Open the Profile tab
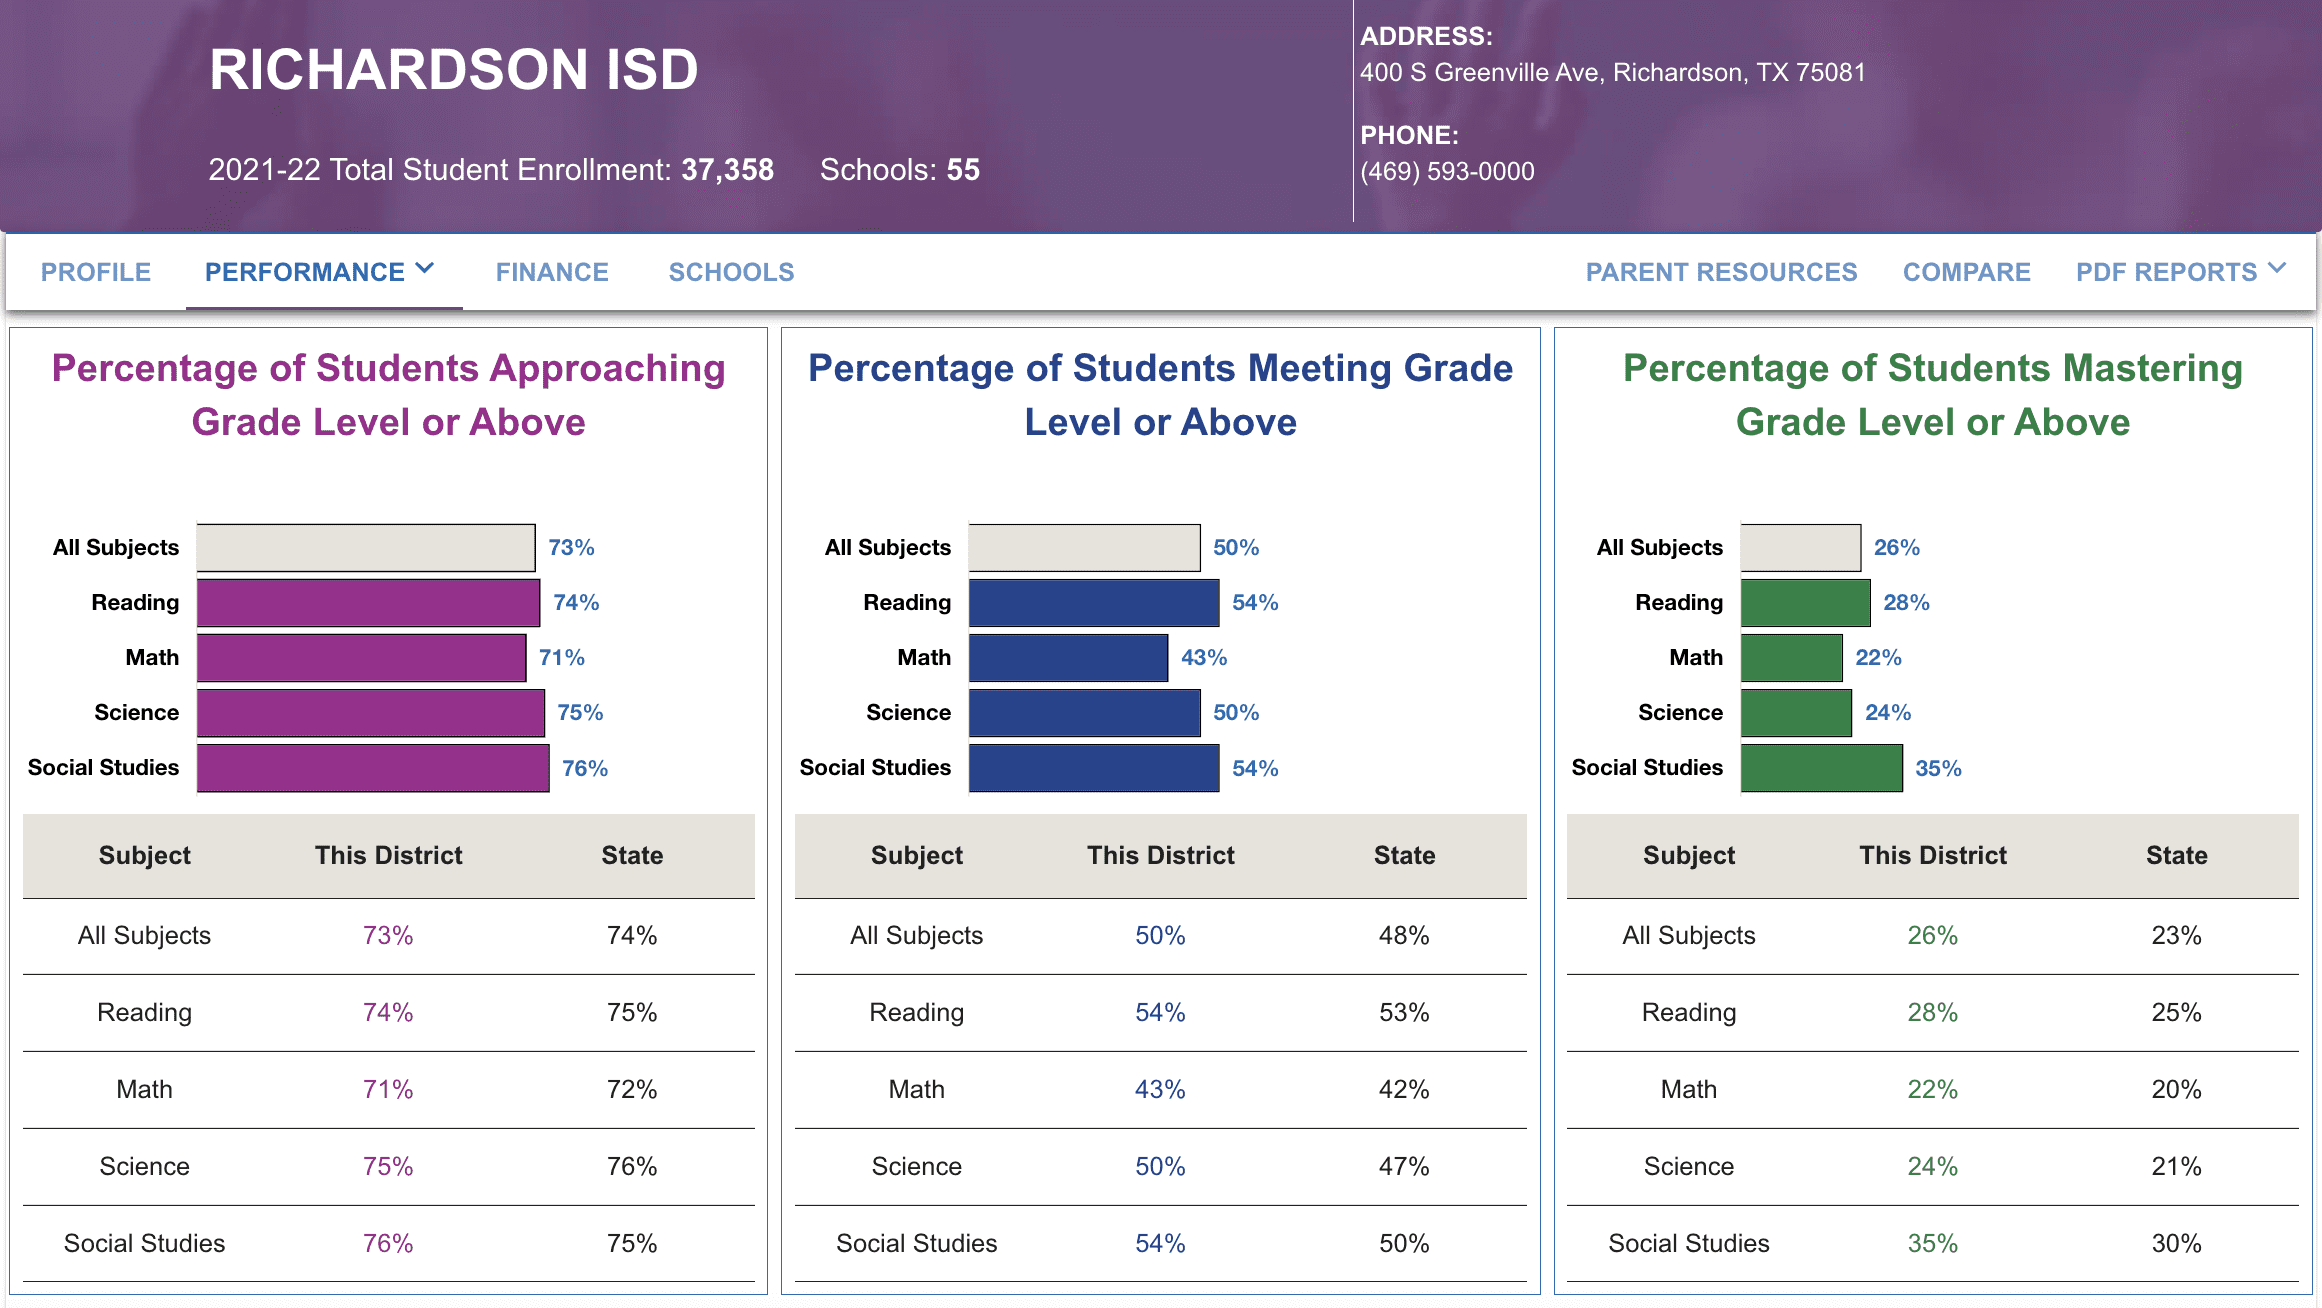2322x1308 pixels. click(96, 272)
